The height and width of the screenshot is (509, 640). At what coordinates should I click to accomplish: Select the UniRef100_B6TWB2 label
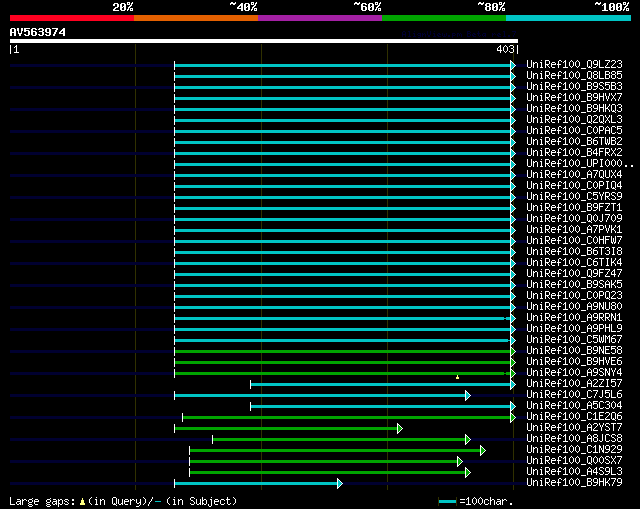coord(574,142)
